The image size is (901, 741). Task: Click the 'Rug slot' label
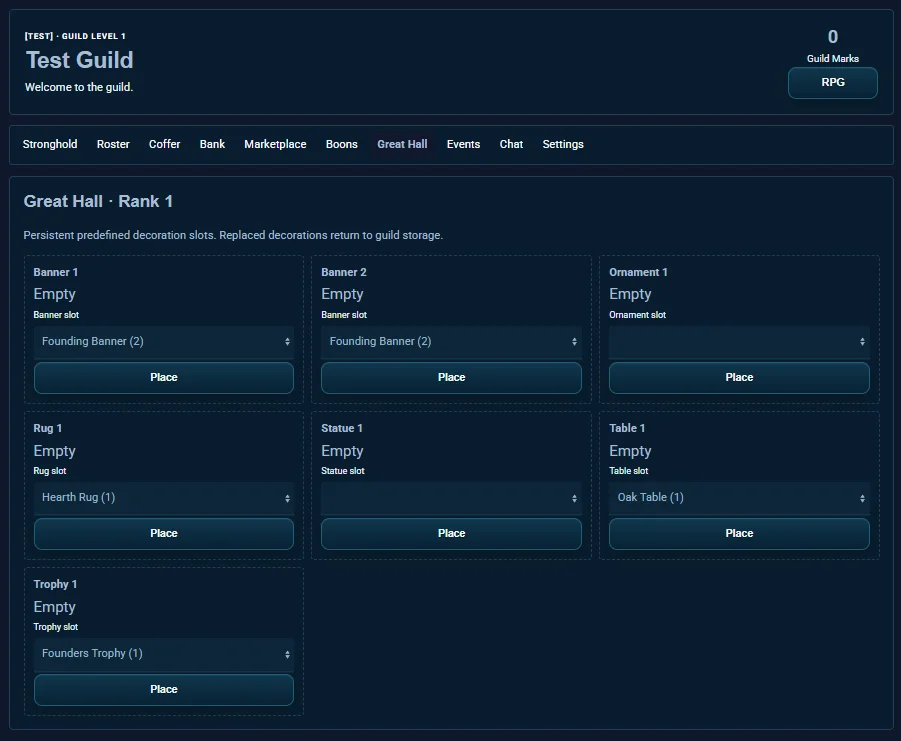click(49, 471)
